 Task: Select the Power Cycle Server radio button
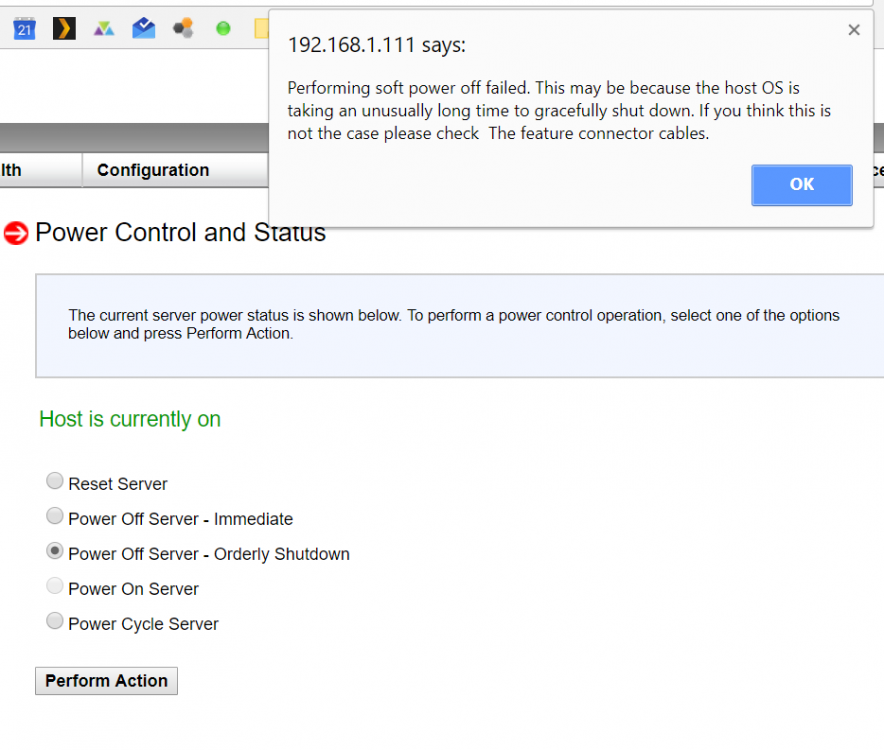55,621
